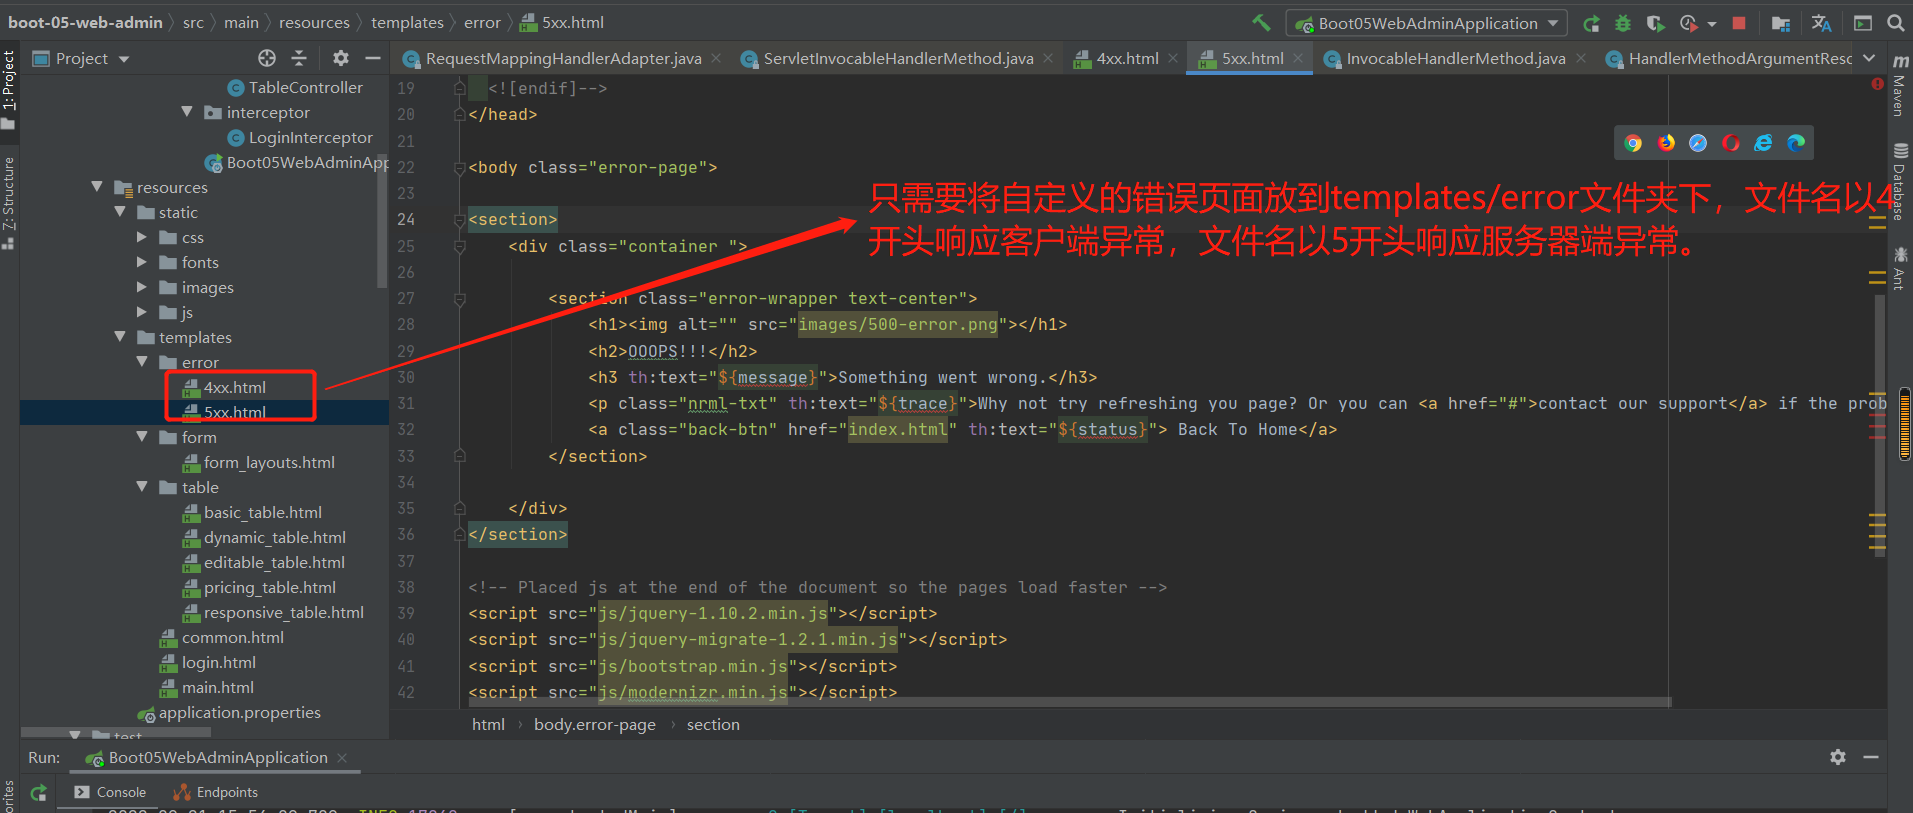Expand the images folder
Viewport: 1913px width, 813px height.
(142, 287)
